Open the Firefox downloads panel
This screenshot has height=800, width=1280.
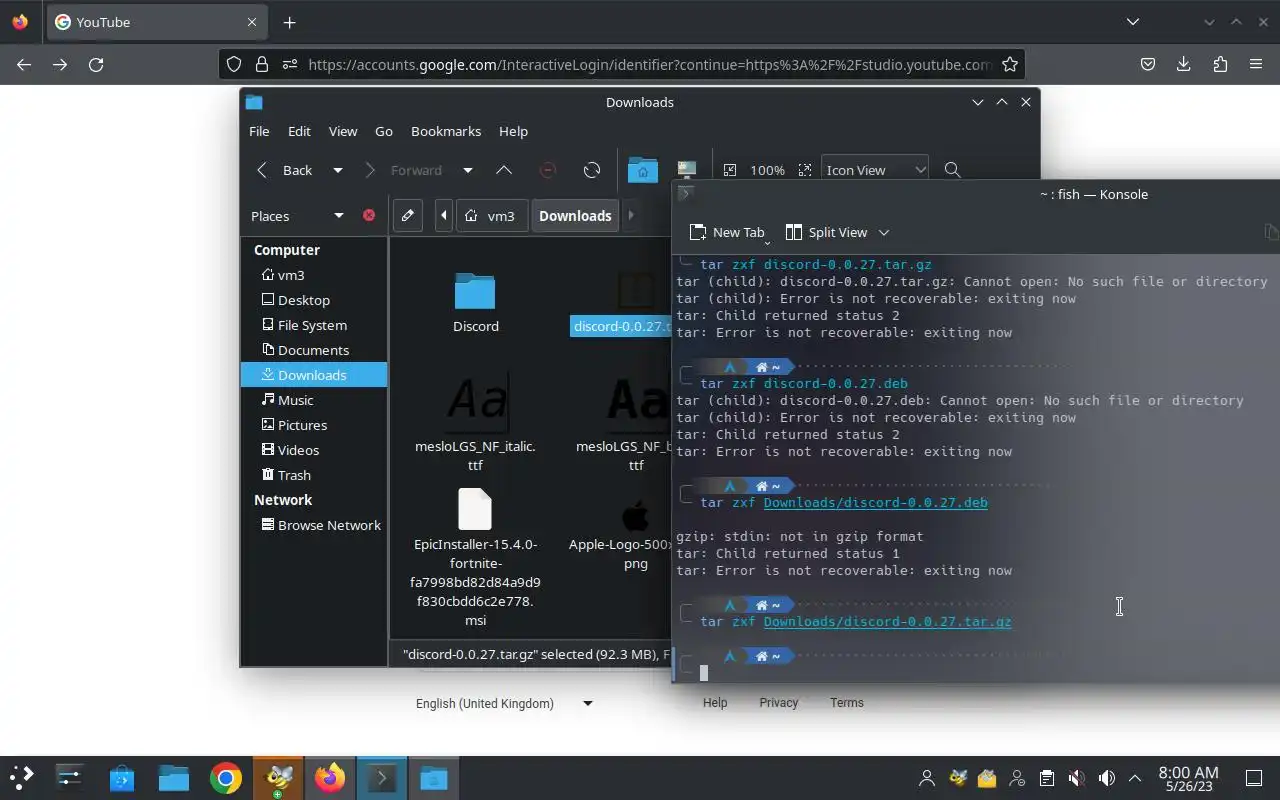click(1184, 64)
